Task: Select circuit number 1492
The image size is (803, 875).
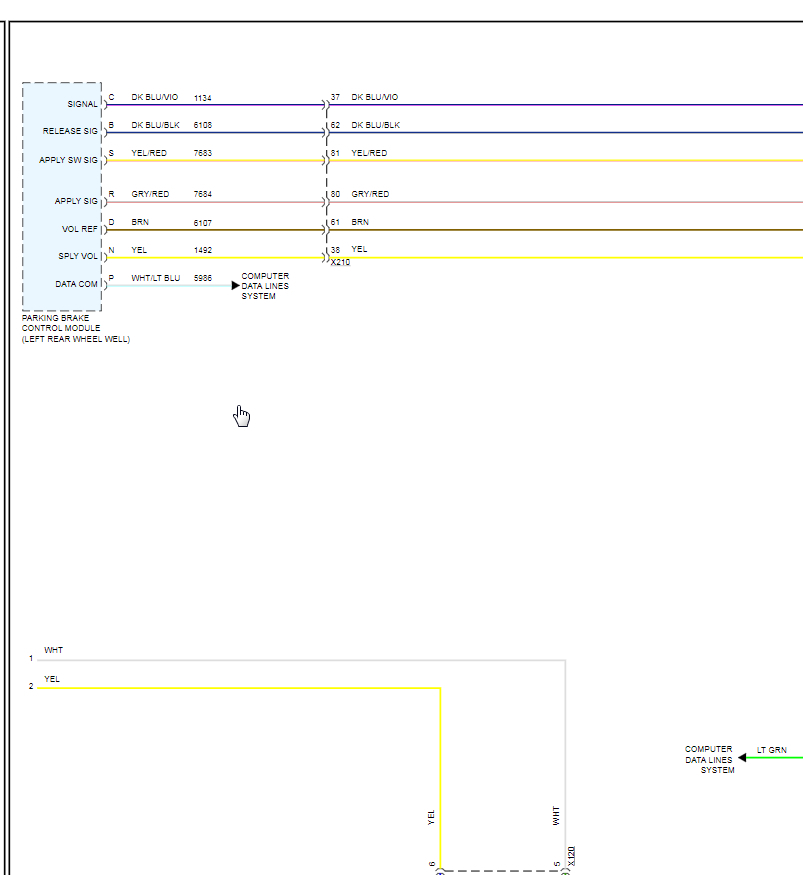Action: click(203, 250)
